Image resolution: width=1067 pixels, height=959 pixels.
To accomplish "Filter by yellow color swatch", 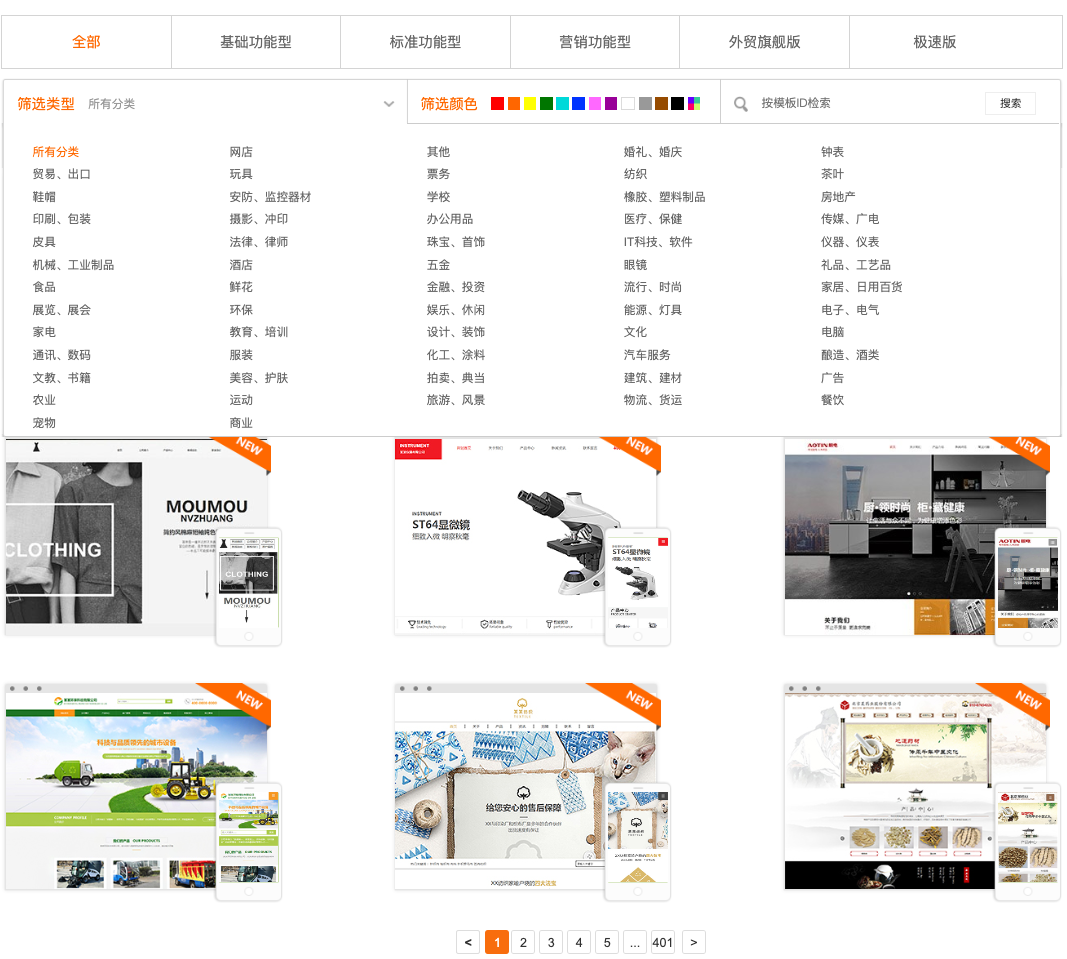I will pos(530,103).
